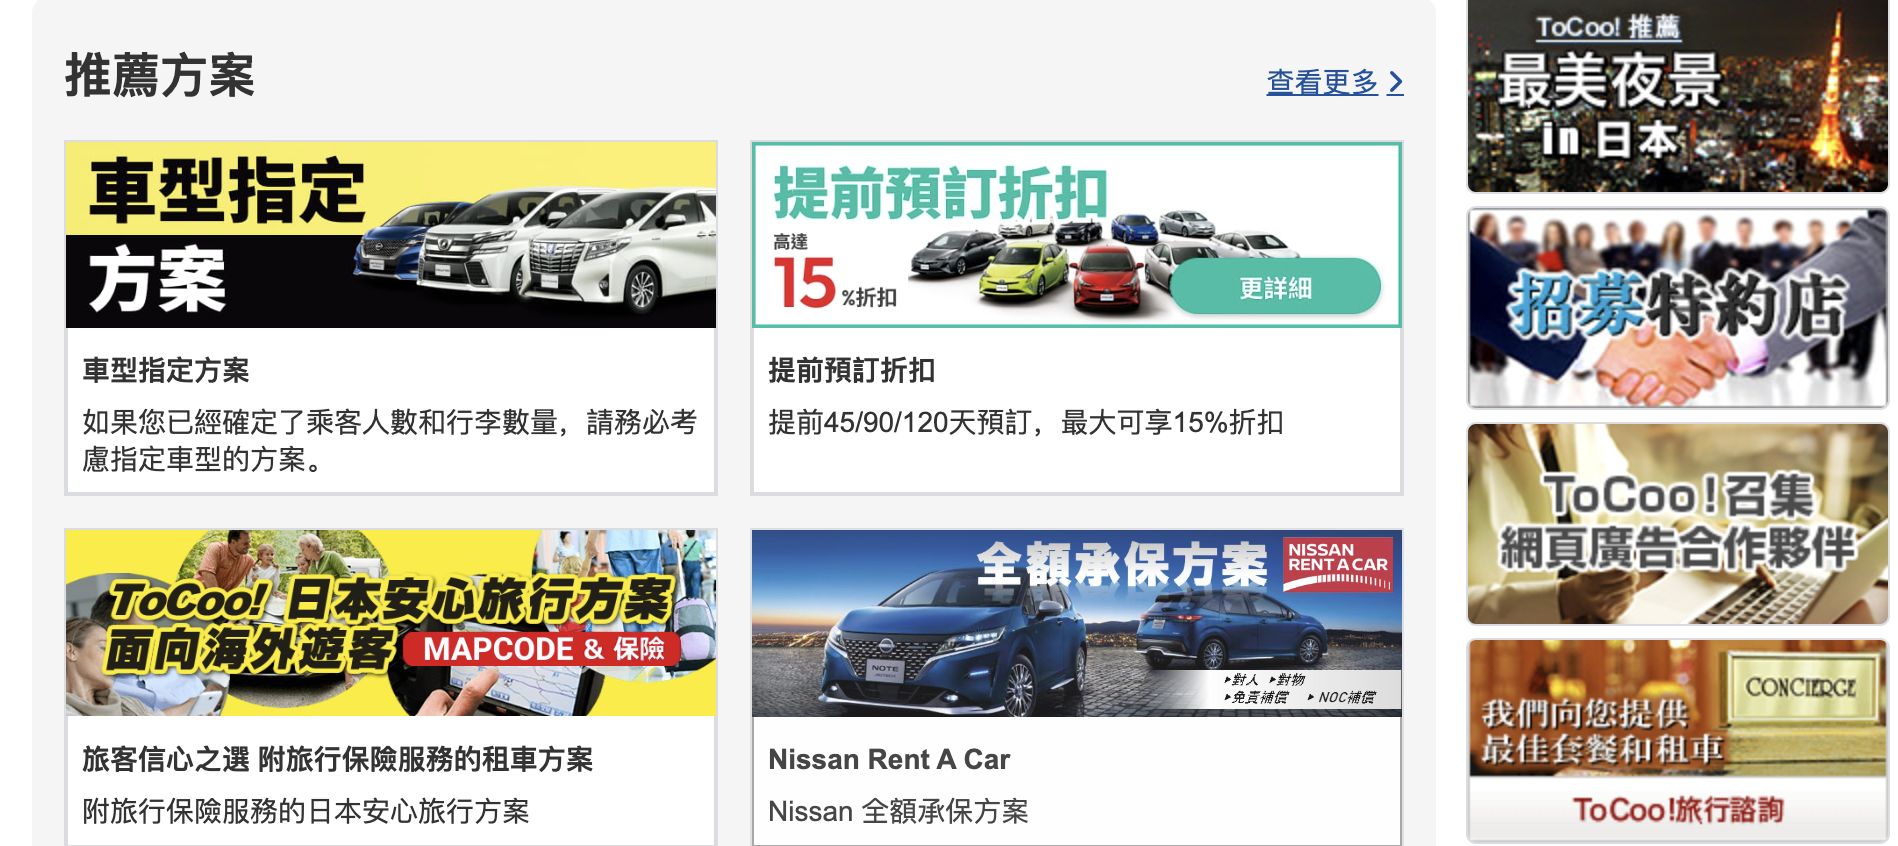The height and width of the screenshot is (846, 1898).
Task: Click the chevron arrow beside 查看更多
Action: (x=1396, y=82)
